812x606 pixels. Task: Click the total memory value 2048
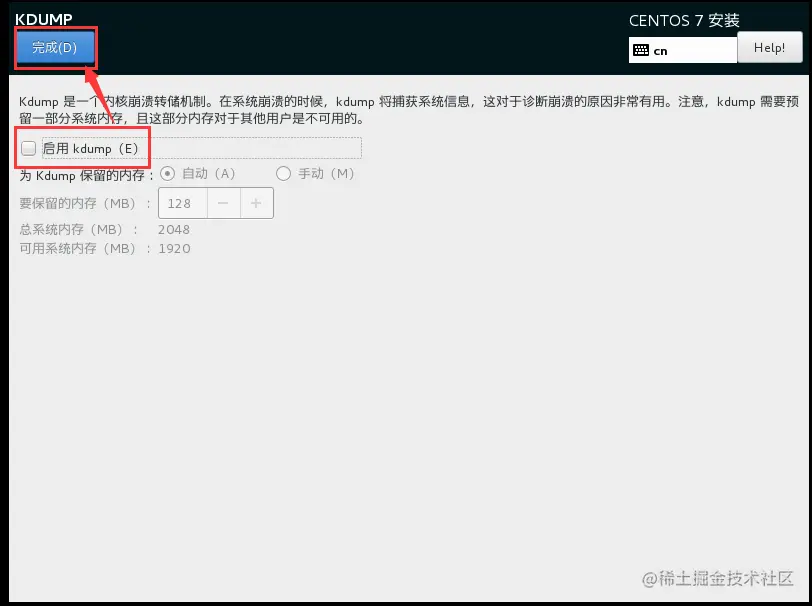coord(174,229)
